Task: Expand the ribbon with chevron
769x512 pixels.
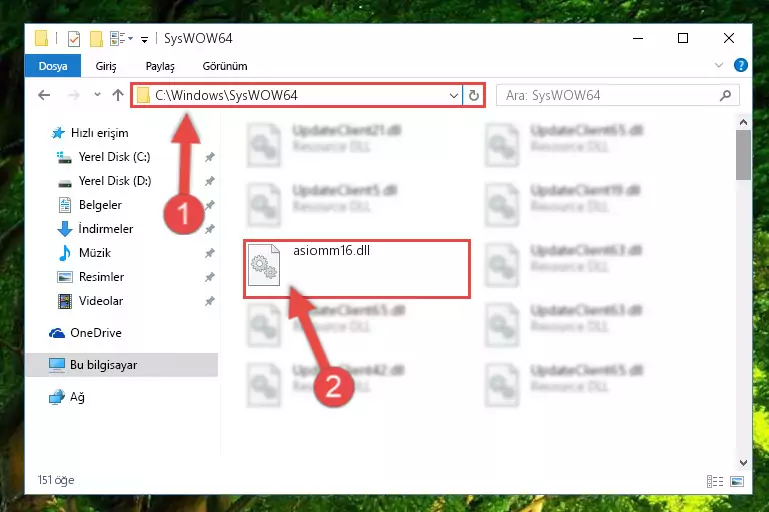Action: 718,65
